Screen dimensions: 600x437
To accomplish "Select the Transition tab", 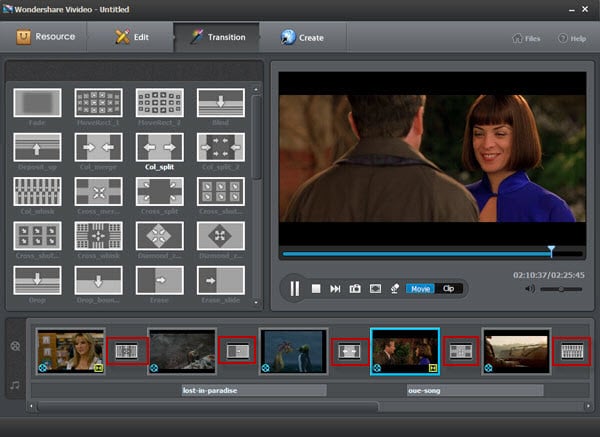I will click(x=218, y=37).
